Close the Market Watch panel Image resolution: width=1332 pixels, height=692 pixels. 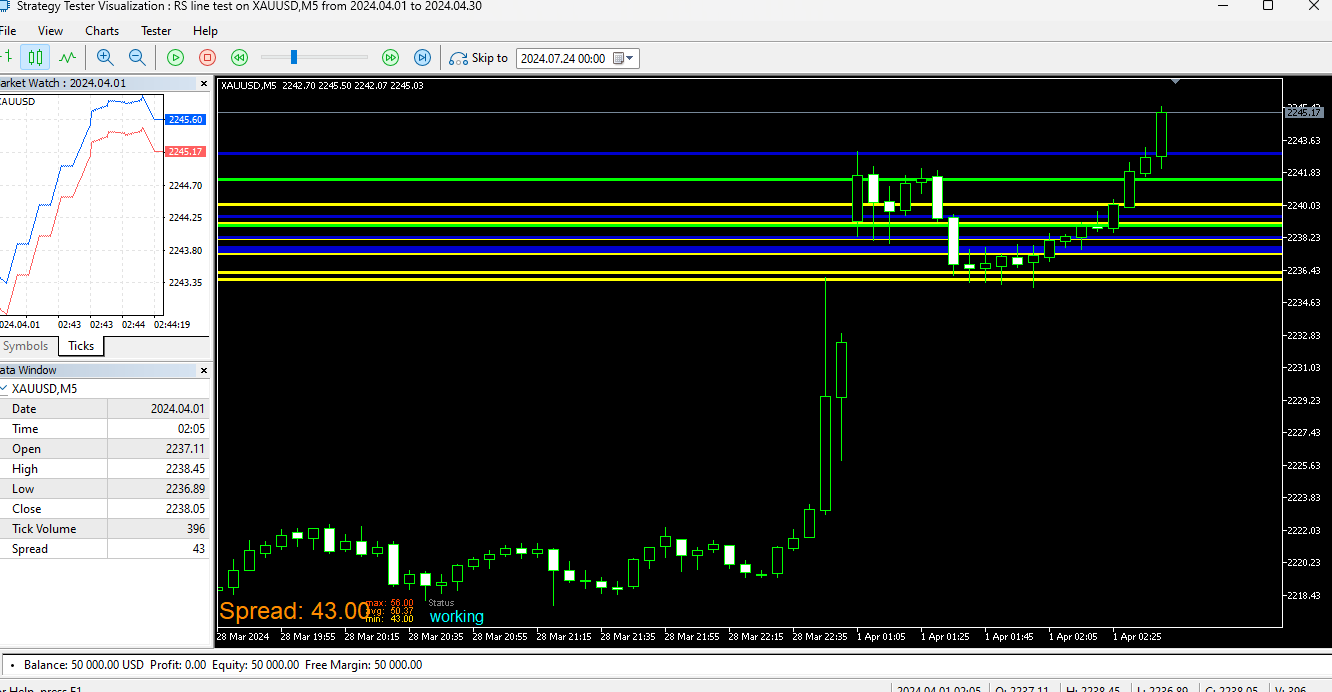pyautogui.click(x=204, y=84)
